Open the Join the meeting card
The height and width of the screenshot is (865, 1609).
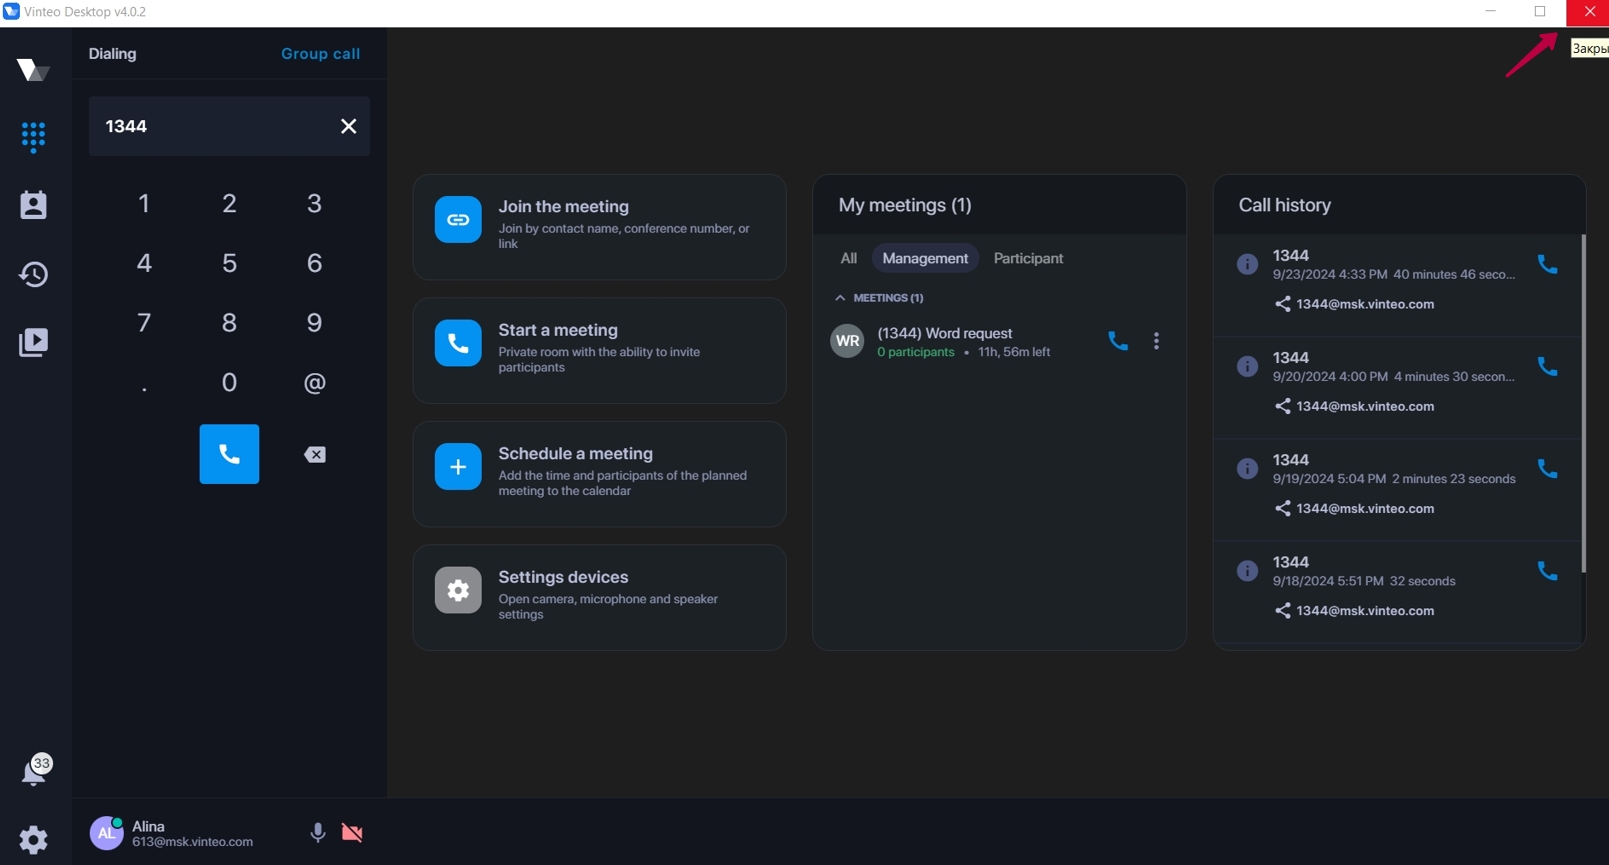point(599,227)
